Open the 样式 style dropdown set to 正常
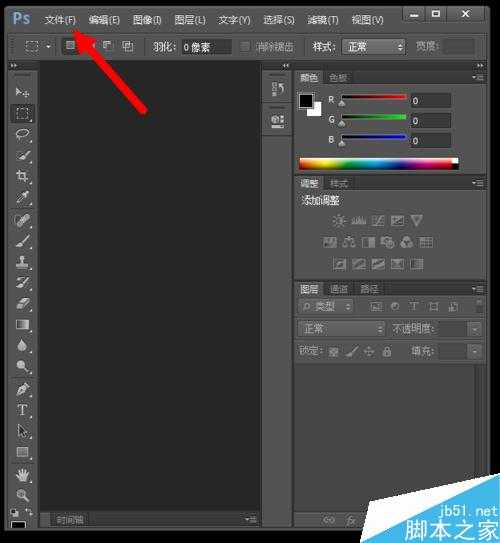The width and height of the screenshot is (500, 543). click(374, 46)
